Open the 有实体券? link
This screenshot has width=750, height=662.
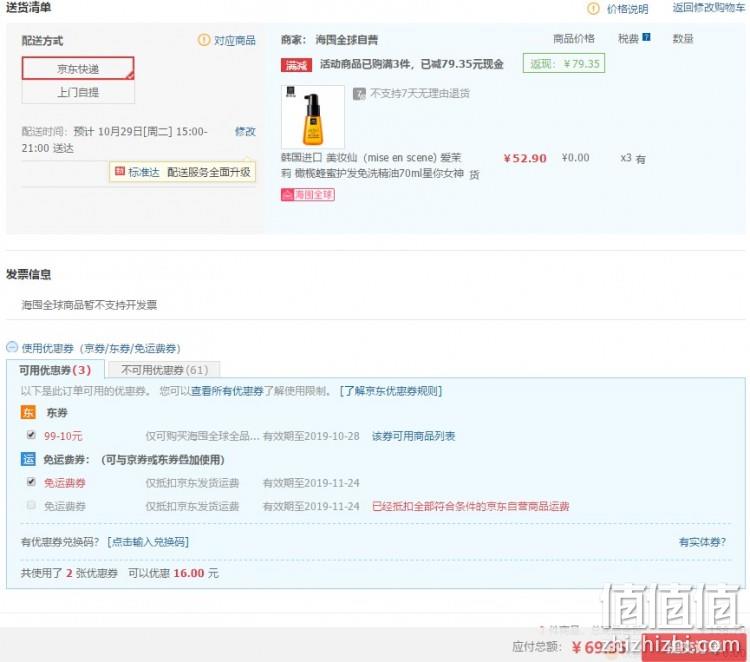coord(702,542)
